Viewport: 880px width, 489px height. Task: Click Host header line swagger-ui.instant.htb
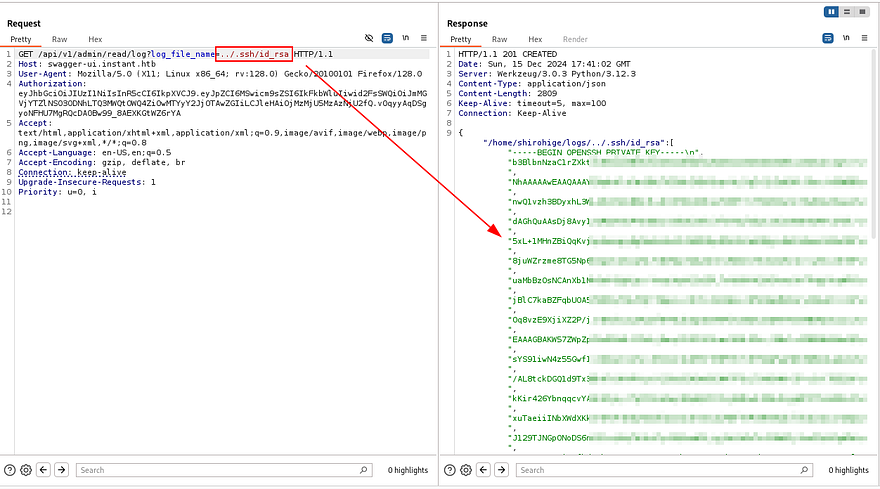[87, 64]
